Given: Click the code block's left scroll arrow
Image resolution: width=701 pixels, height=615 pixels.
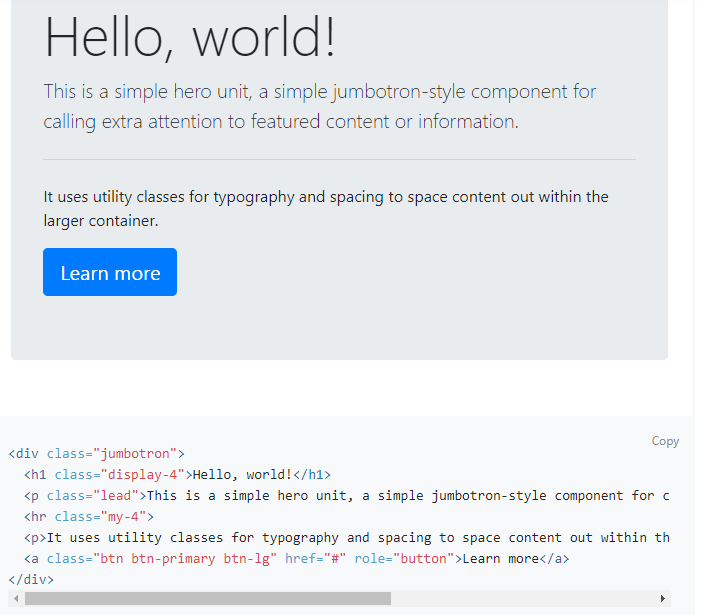Looking at the screenshot, I should [16, 598].
